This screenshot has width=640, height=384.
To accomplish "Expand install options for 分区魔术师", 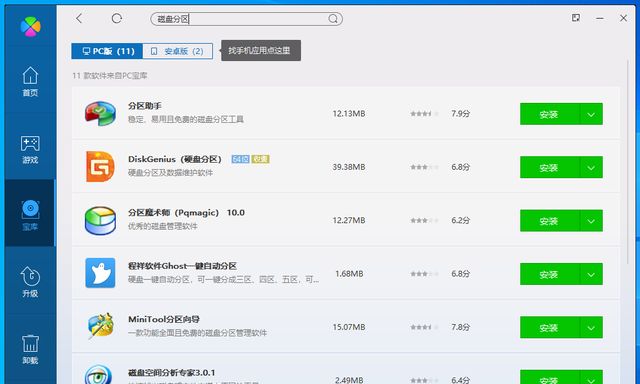I will tap(591, 221).
